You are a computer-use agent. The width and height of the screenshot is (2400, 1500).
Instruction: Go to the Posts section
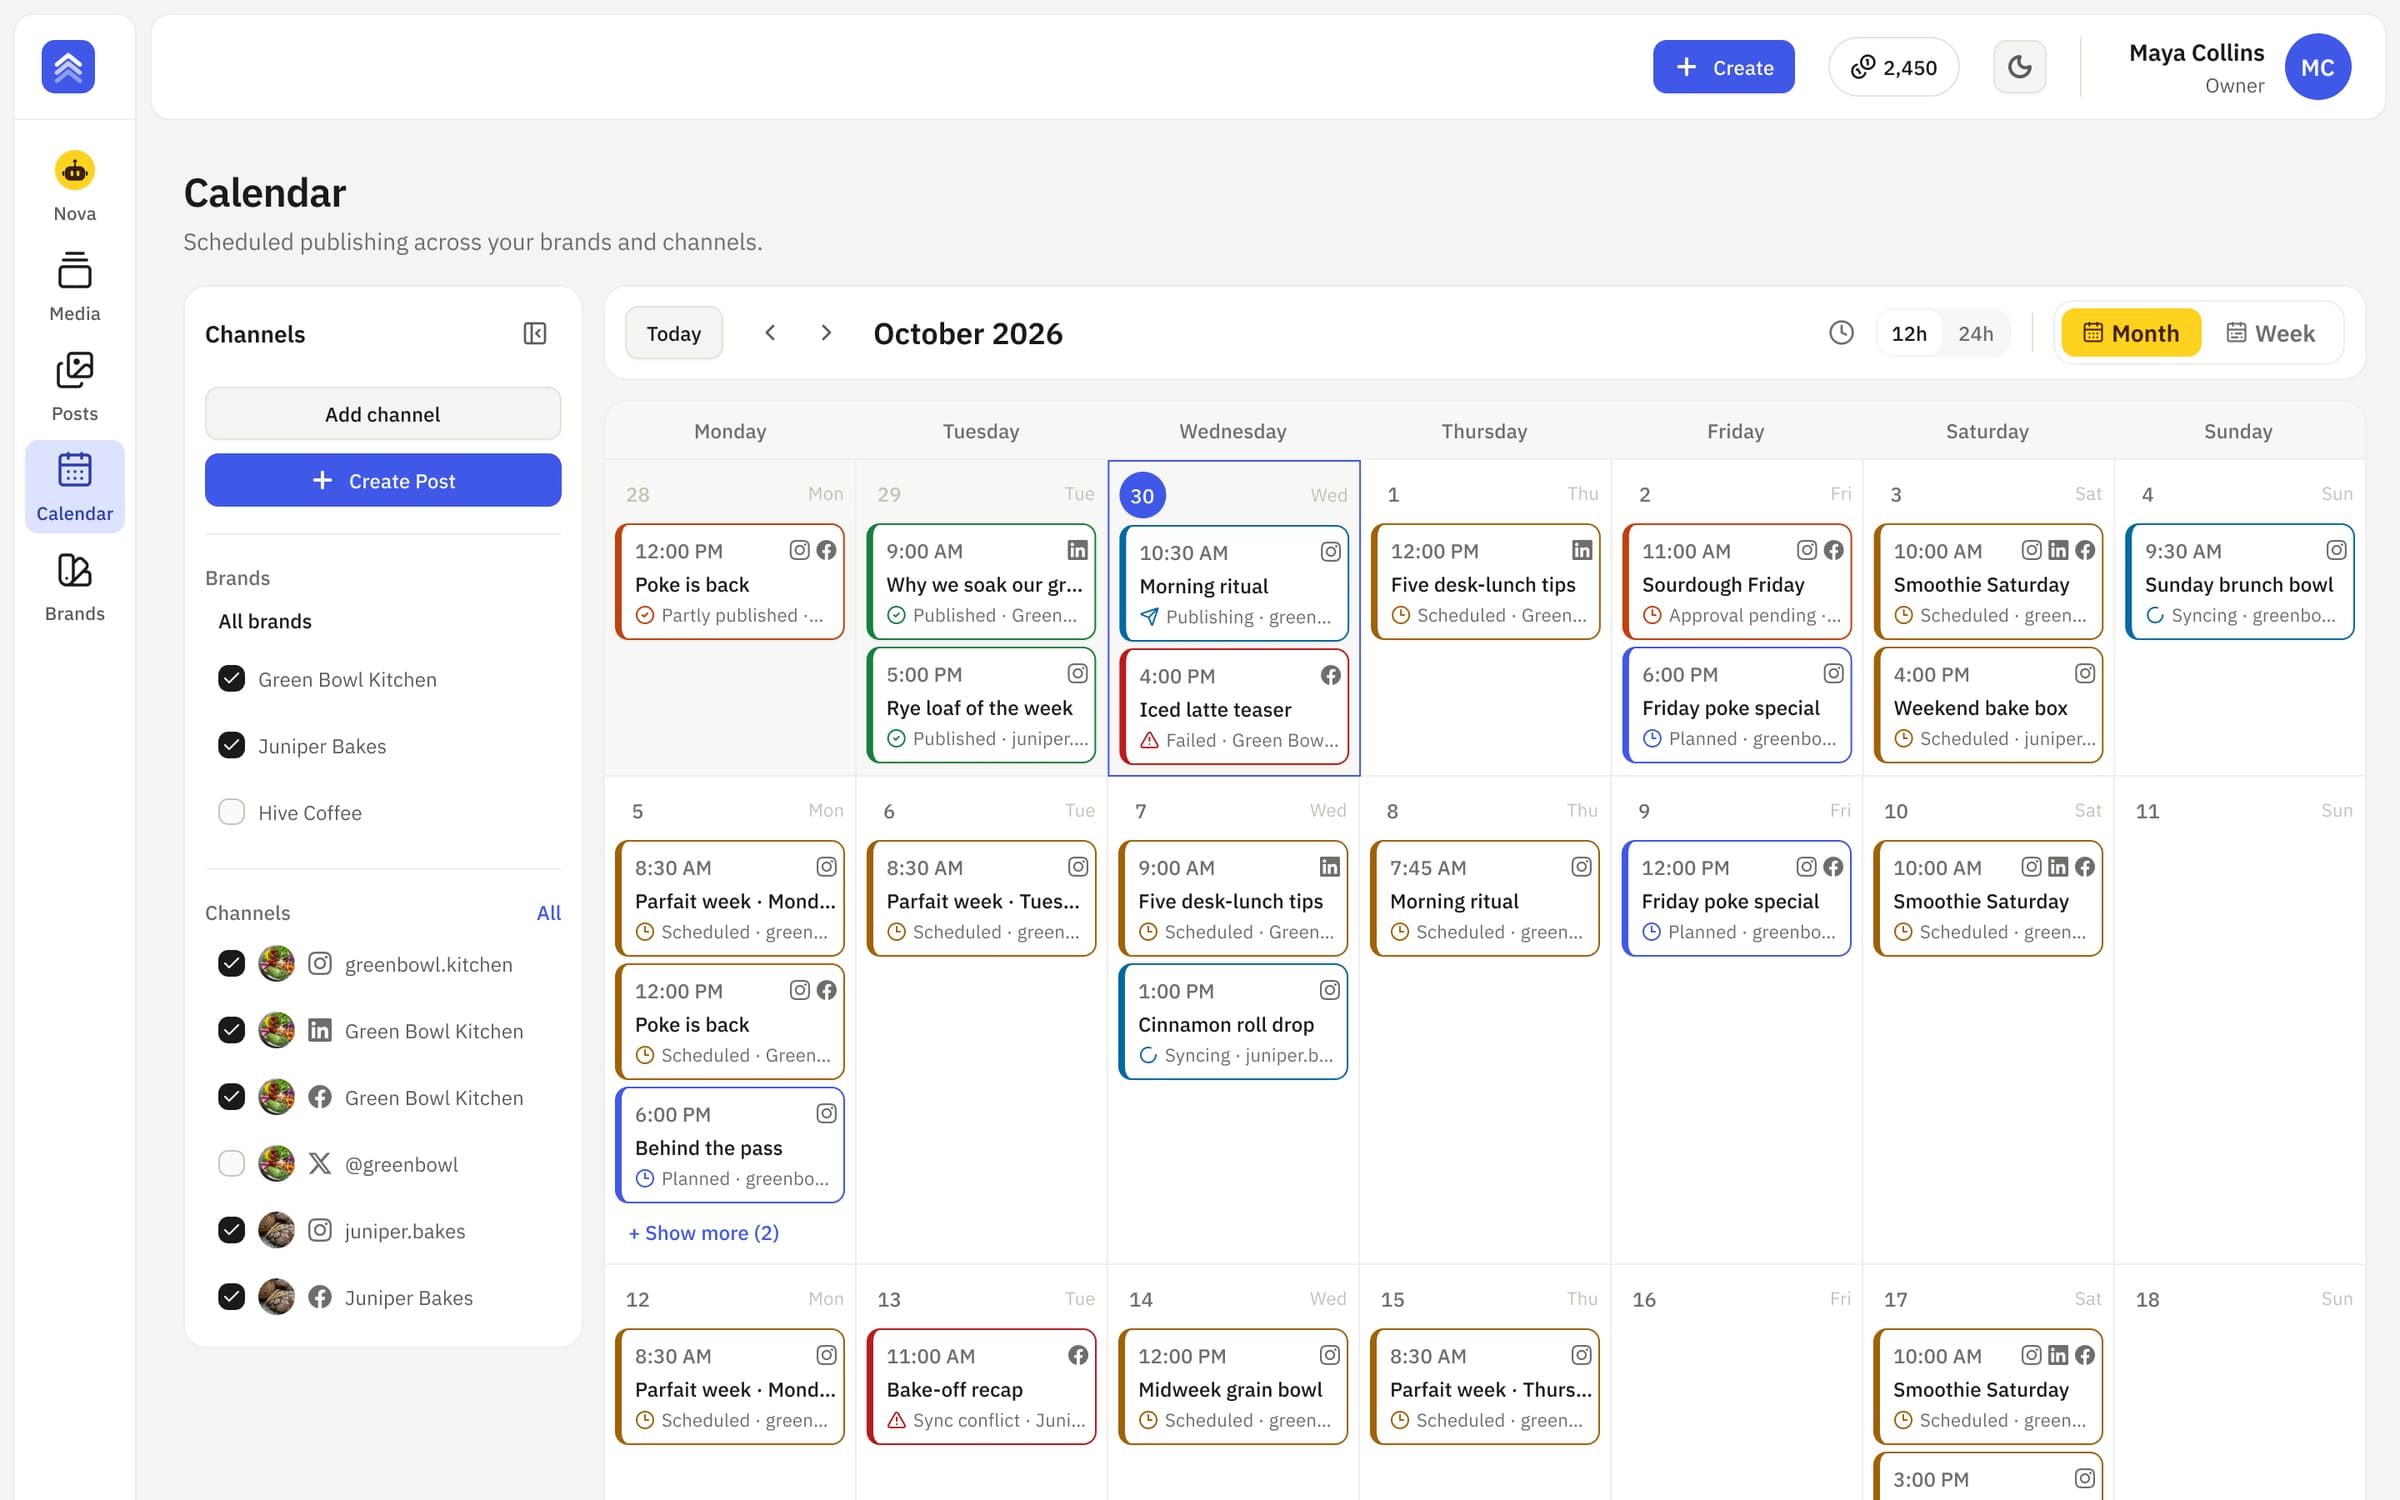coord(75,387)
